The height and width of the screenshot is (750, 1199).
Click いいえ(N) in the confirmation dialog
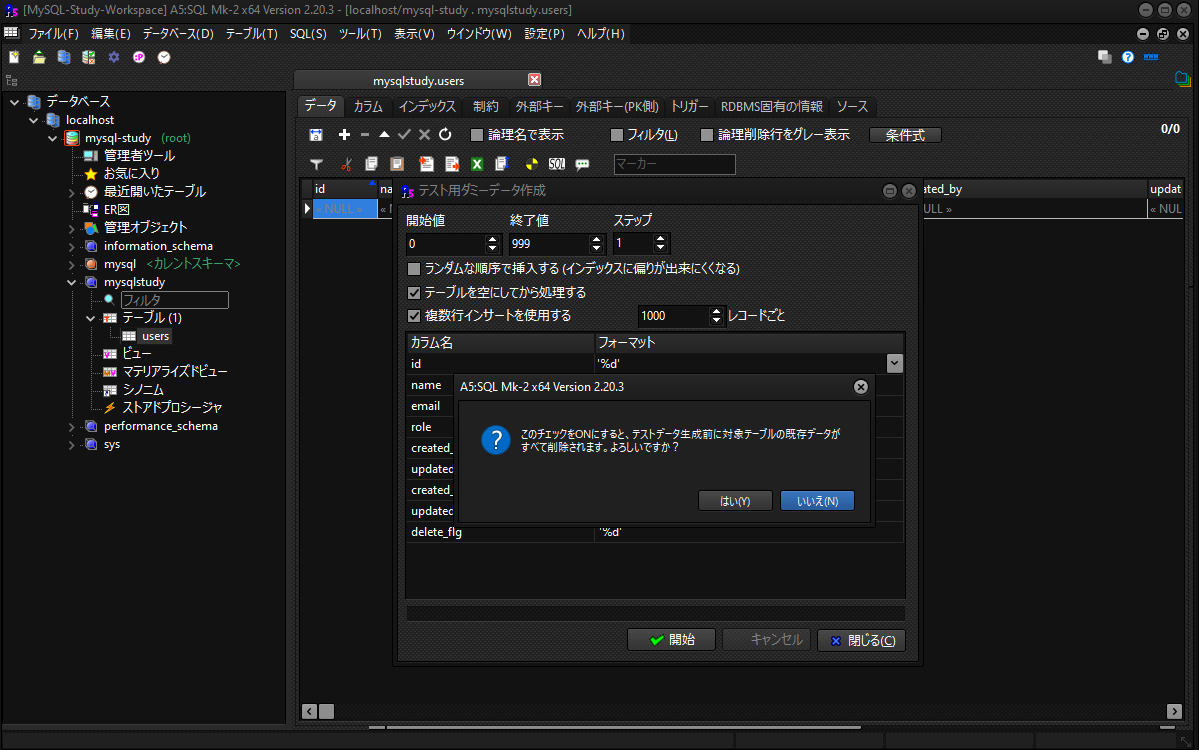tap(817, 501)
